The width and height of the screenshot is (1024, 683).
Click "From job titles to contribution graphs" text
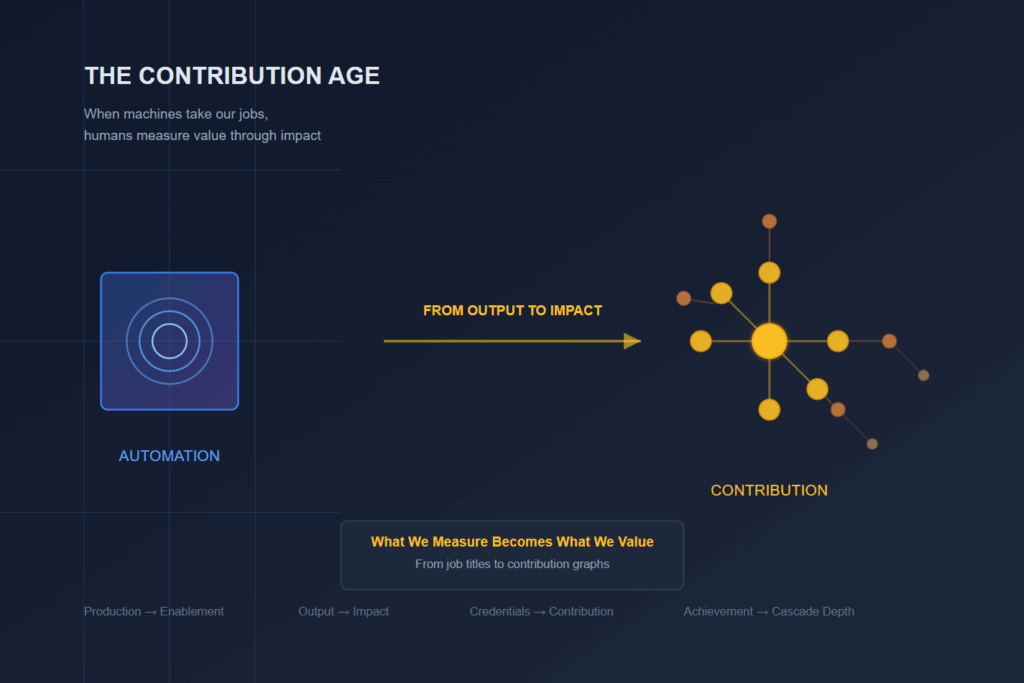click(512, 564)
